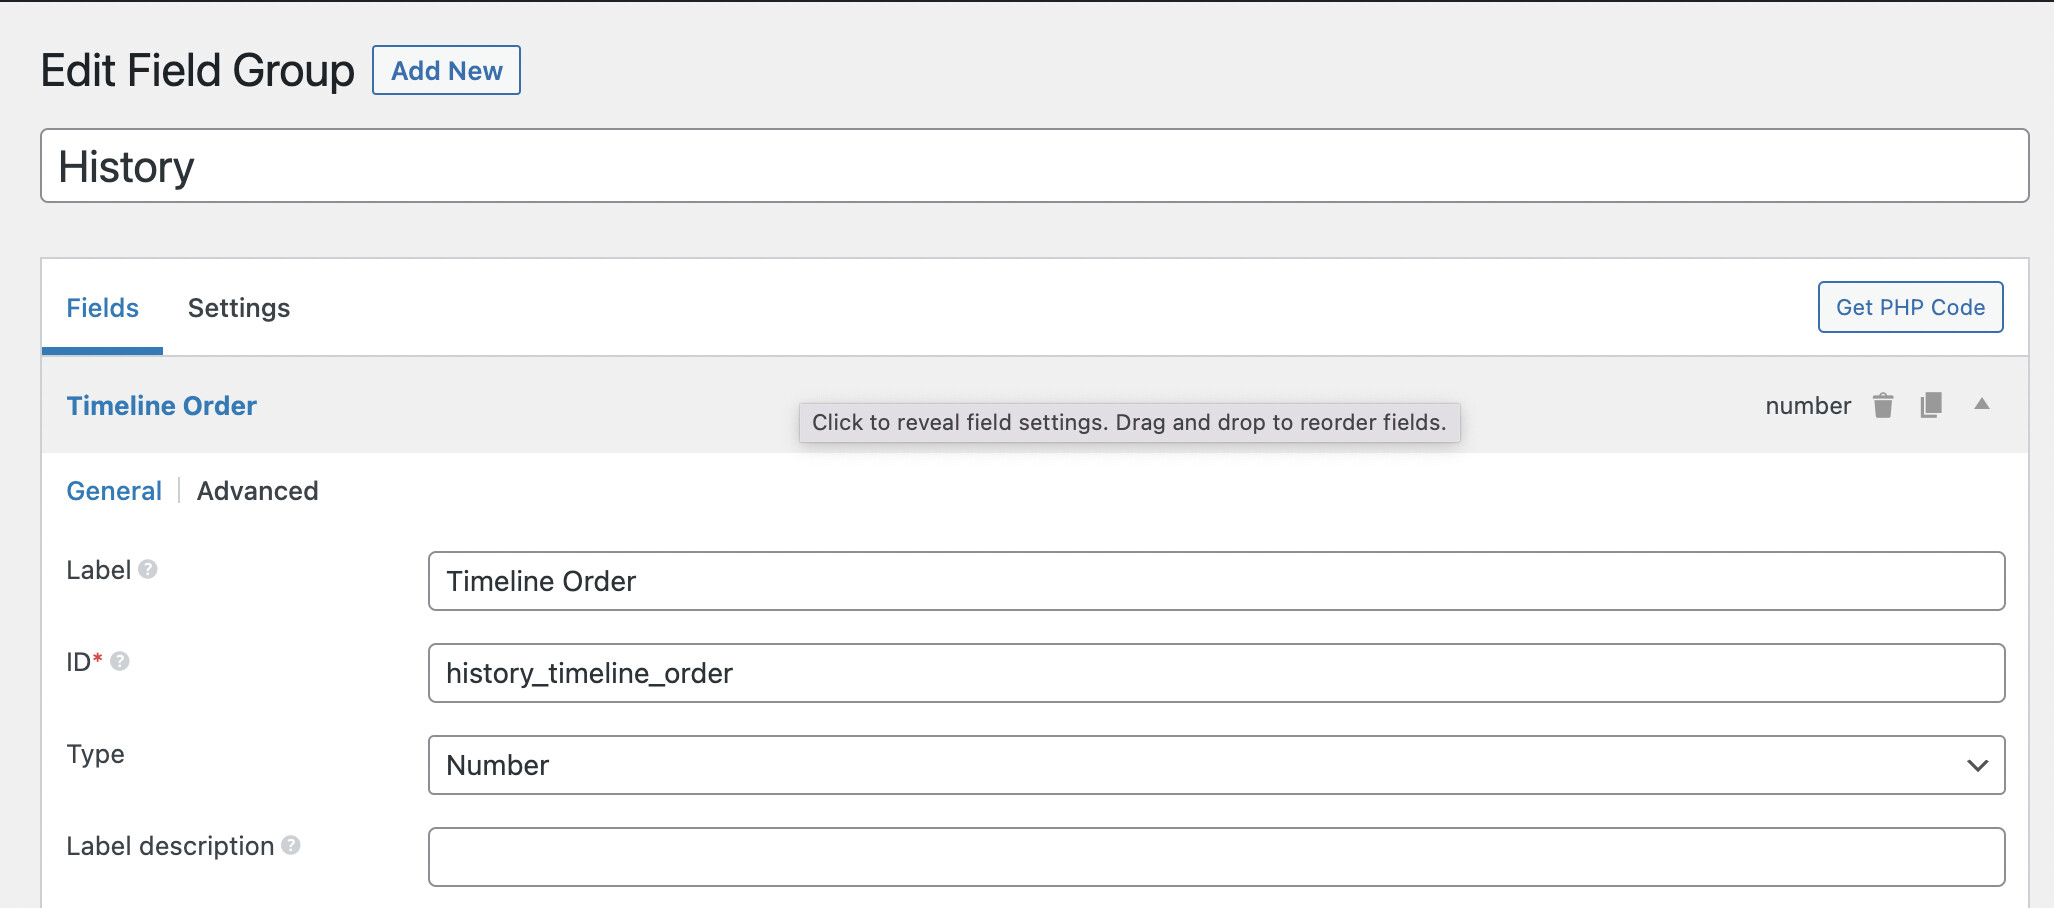Click the help icon beside Label description
The width and height of the screenshot is (2054, 908).
point(291,845)
